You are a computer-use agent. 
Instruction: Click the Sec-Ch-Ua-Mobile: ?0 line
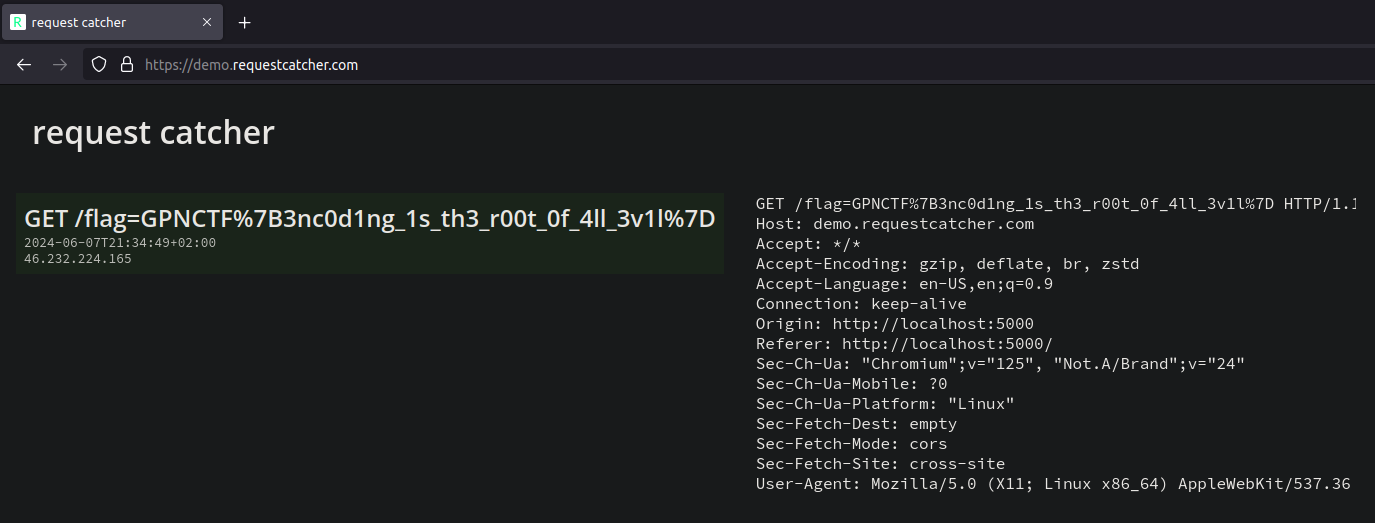tap(851, 384)
